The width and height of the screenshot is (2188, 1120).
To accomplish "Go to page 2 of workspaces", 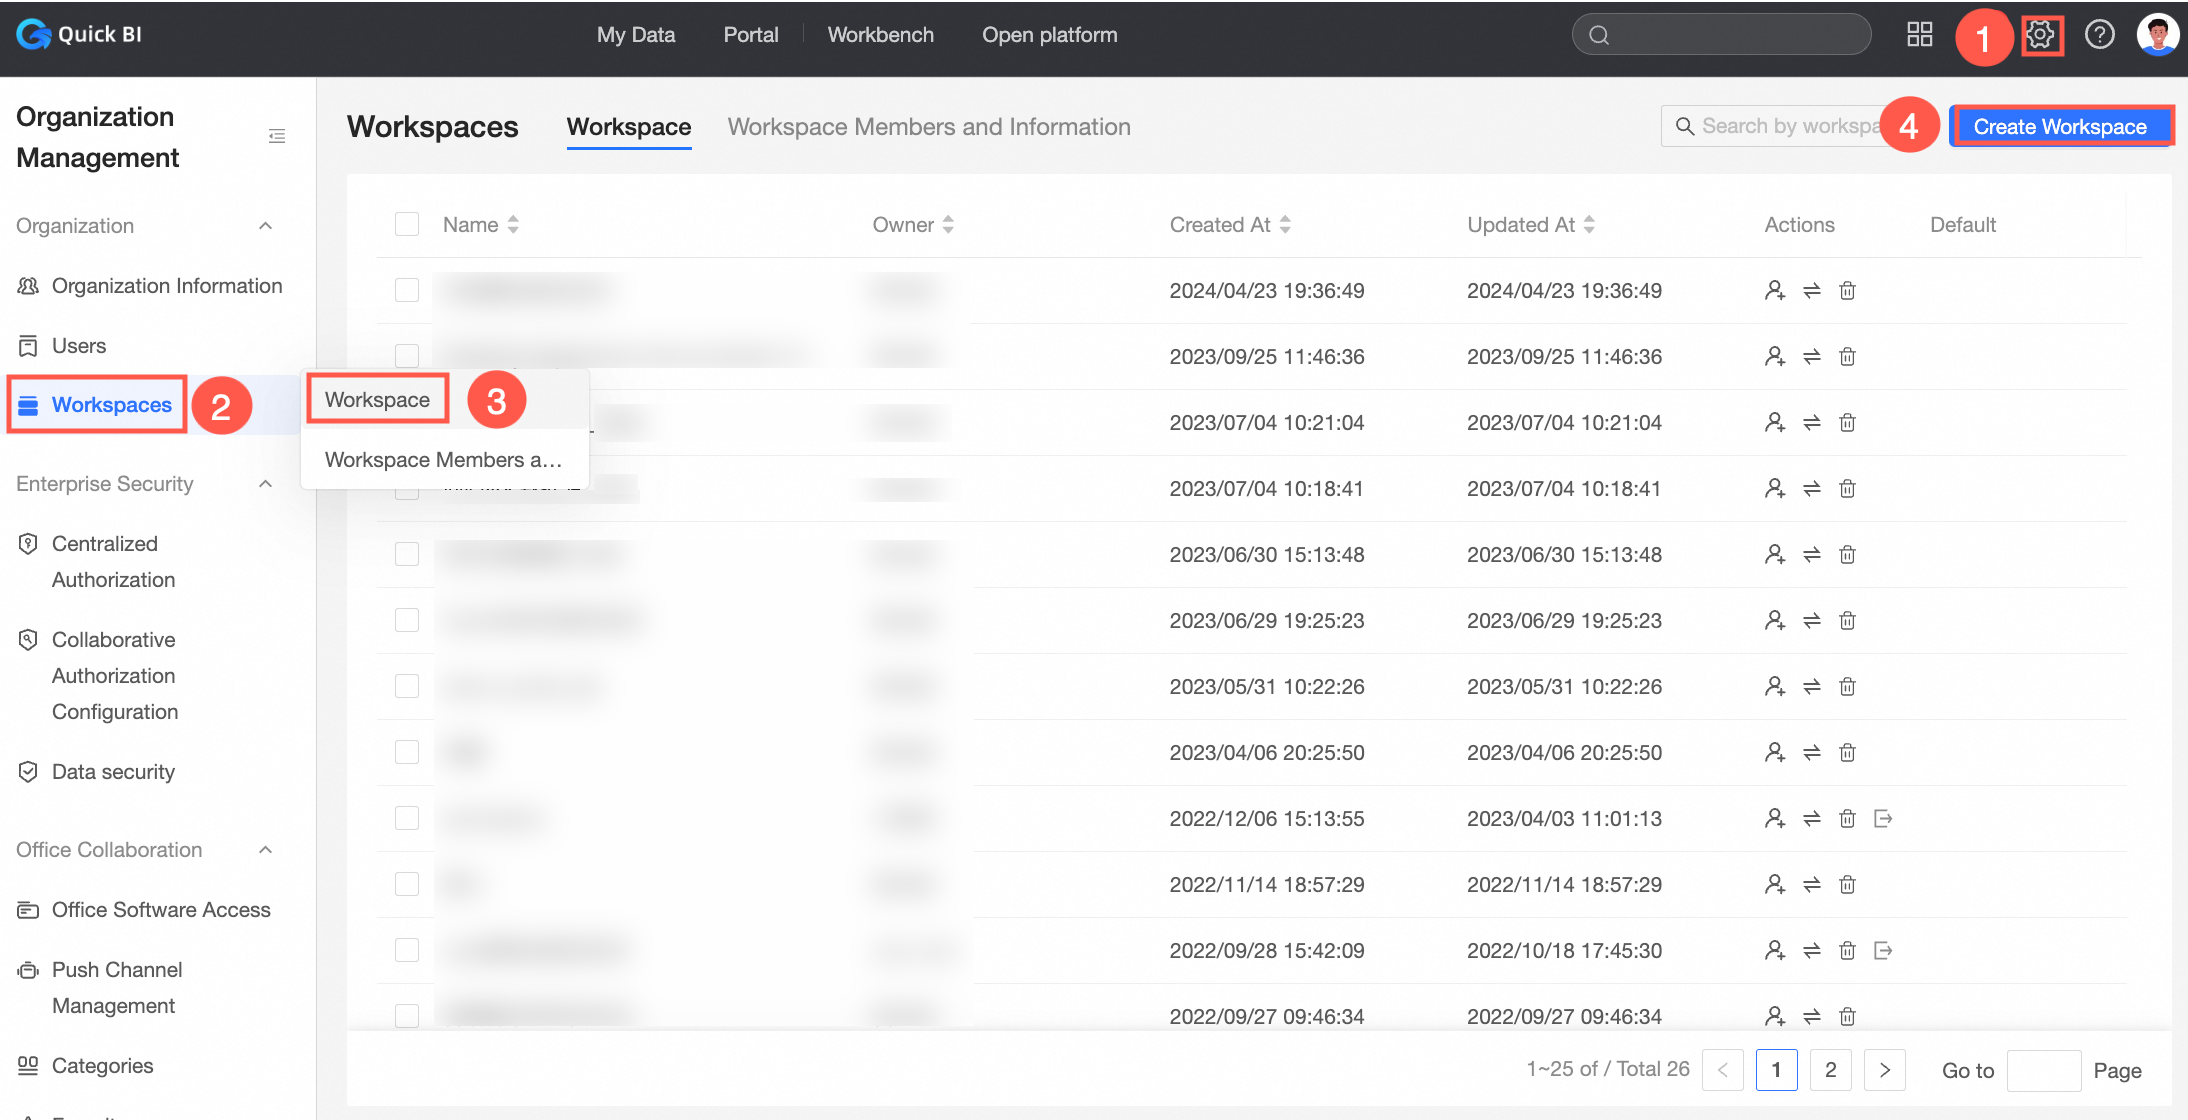I will click(1831, 1070).
